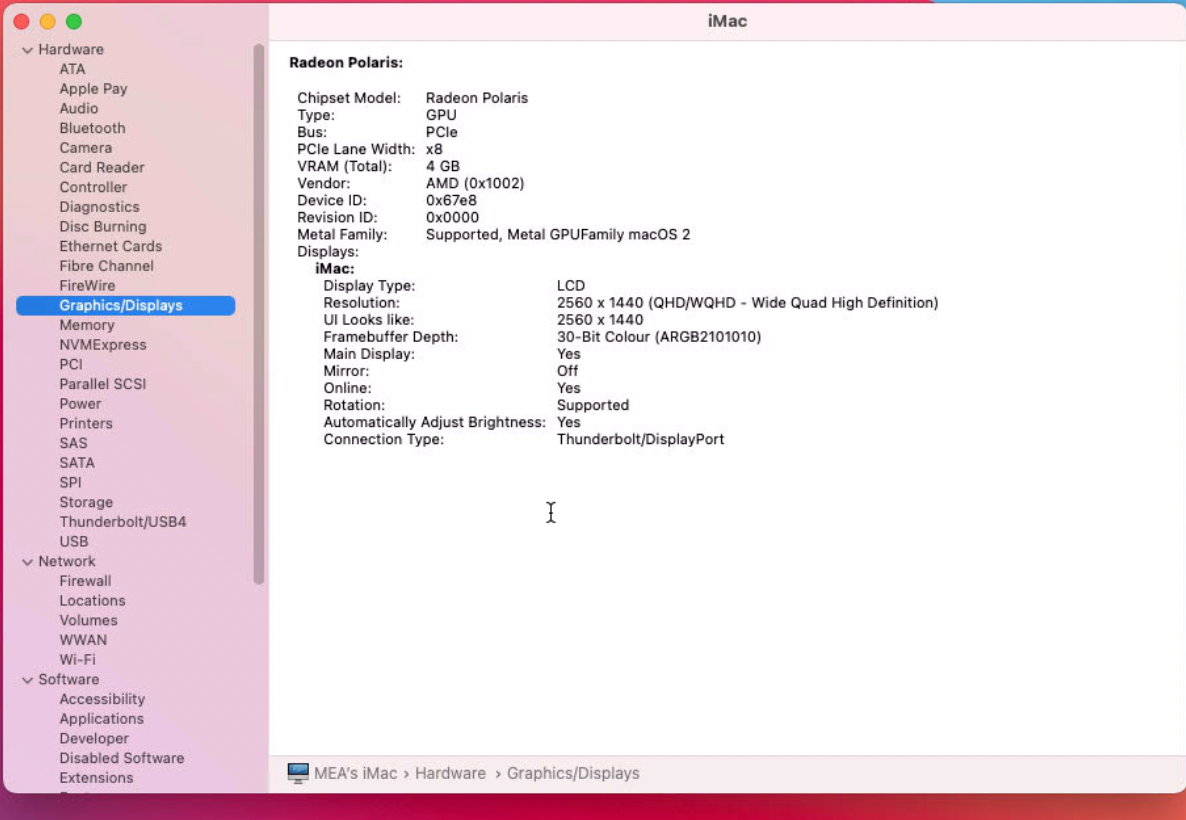Open the Audio hardware entry

coord(79,108)
